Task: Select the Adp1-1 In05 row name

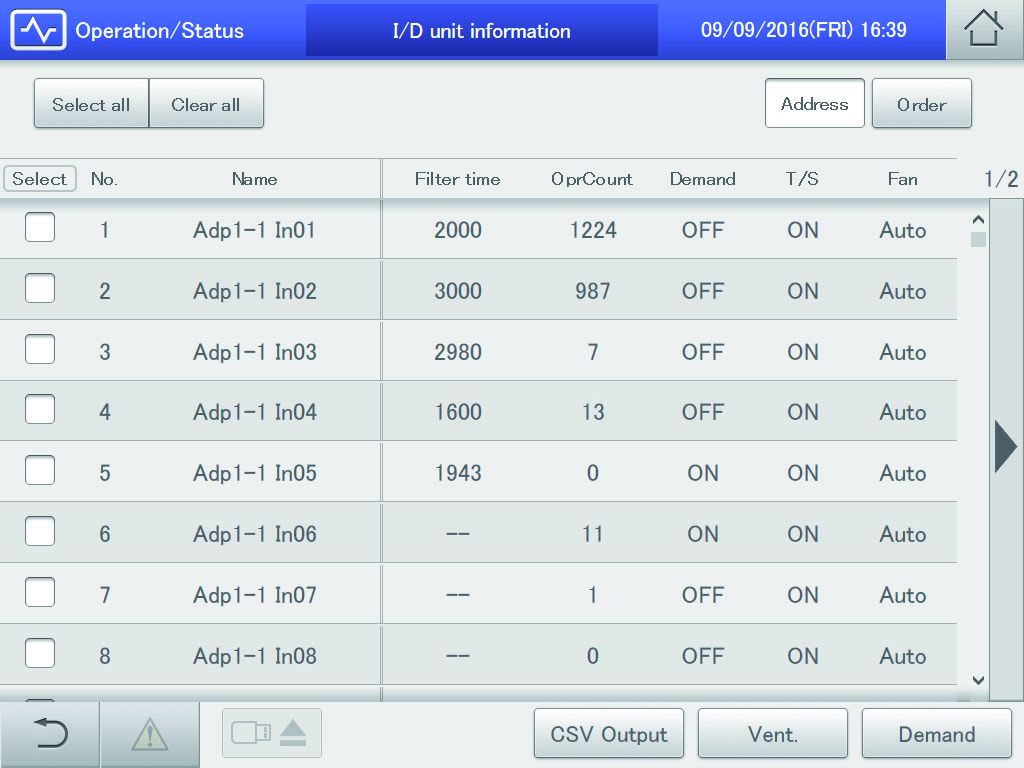Action: 255,473
